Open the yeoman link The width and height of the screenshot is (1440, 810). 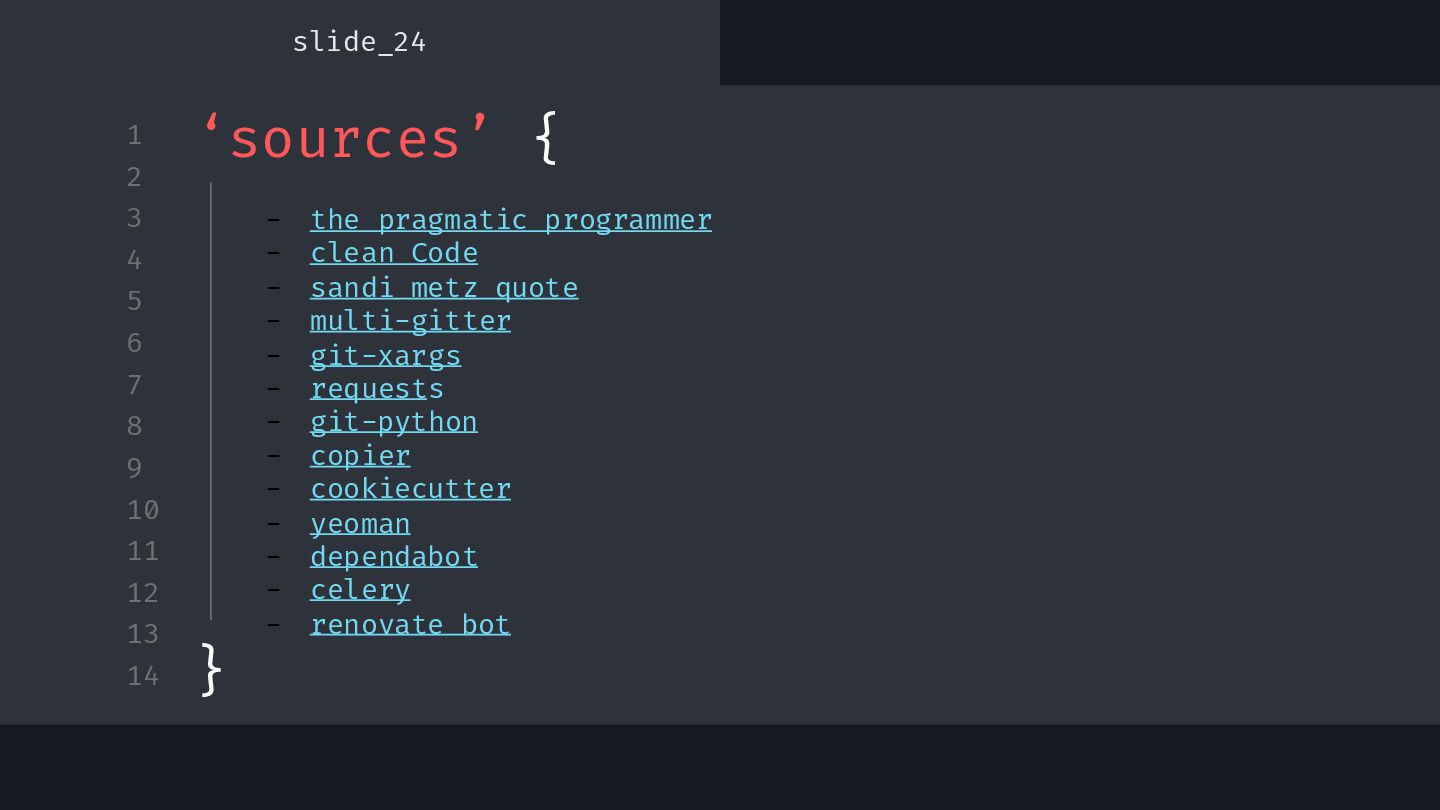coord(360,524)
